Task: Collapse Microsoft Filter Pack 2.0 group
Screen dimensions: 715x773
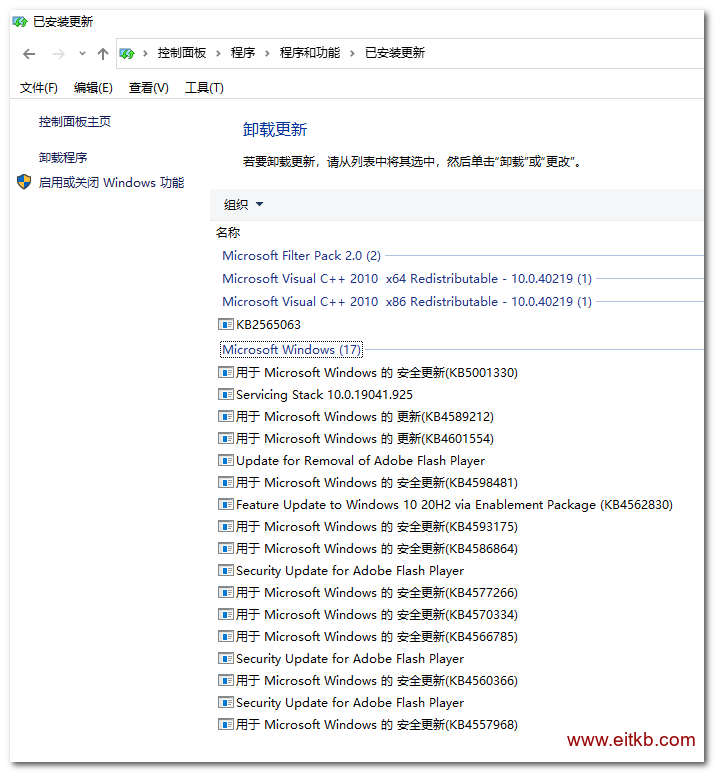Action: [301, 255]
